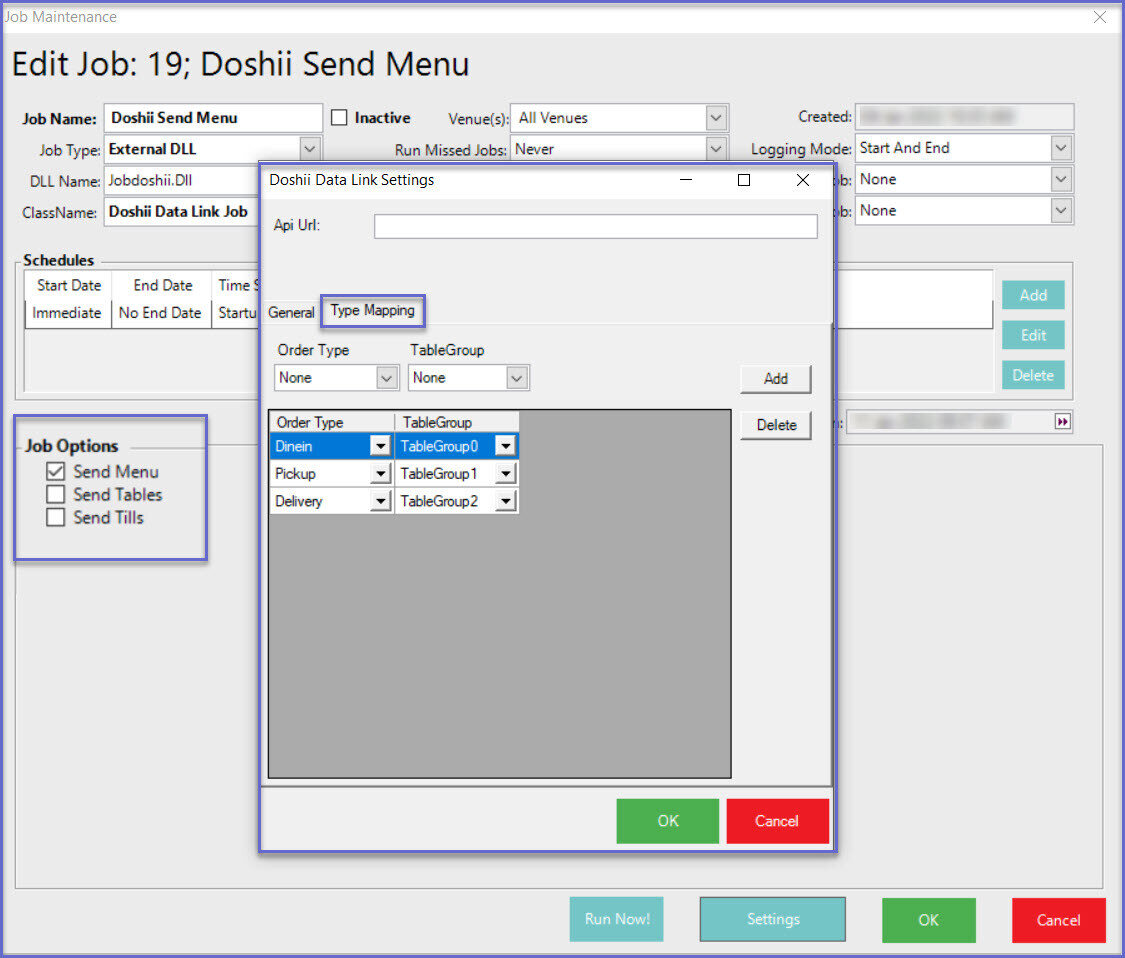Open the TableGroup2 cell dropdown arrow
Screen dimensions: 1125x958
click(506, 501)
